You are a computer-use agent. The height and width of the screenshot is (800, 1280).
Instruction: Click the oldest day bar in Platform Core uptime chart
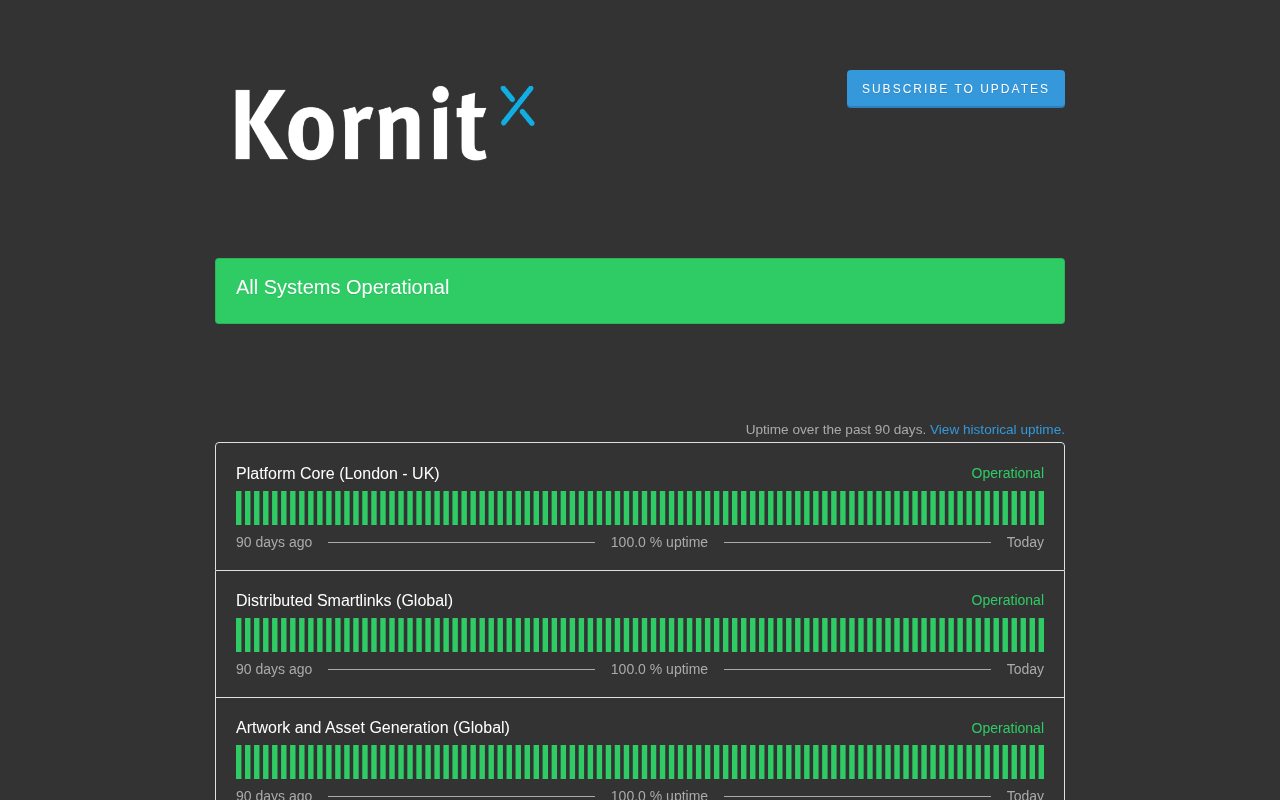point(239,508)
